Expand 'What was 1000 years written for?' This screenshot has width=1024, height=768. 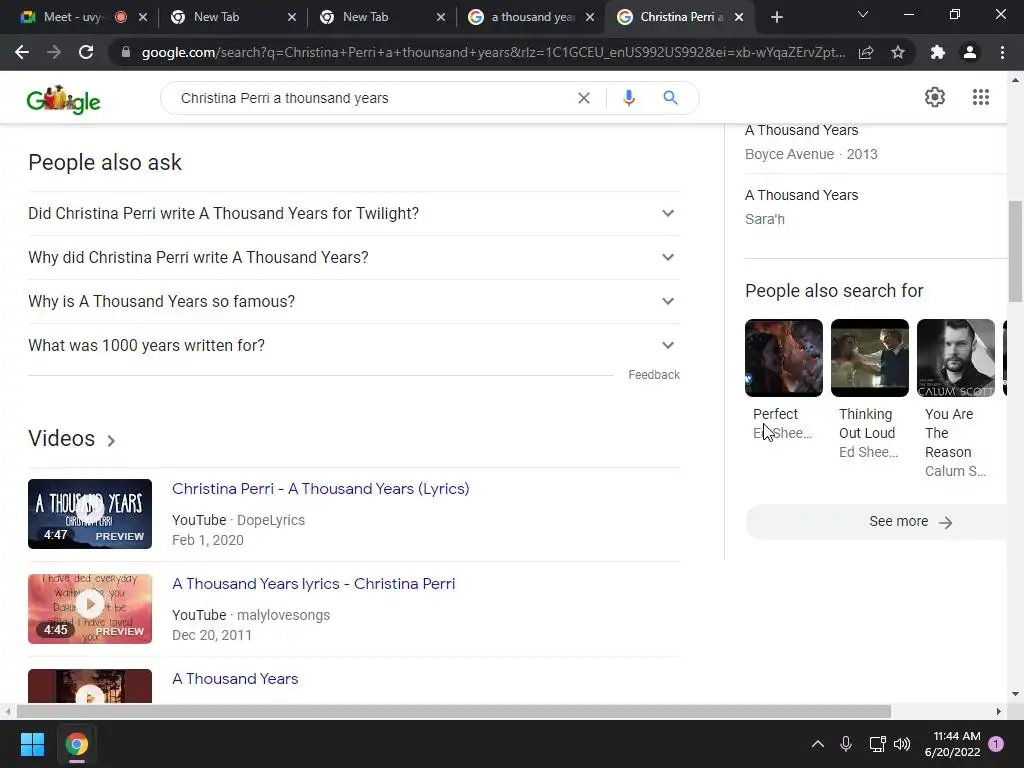click(354, 345)
